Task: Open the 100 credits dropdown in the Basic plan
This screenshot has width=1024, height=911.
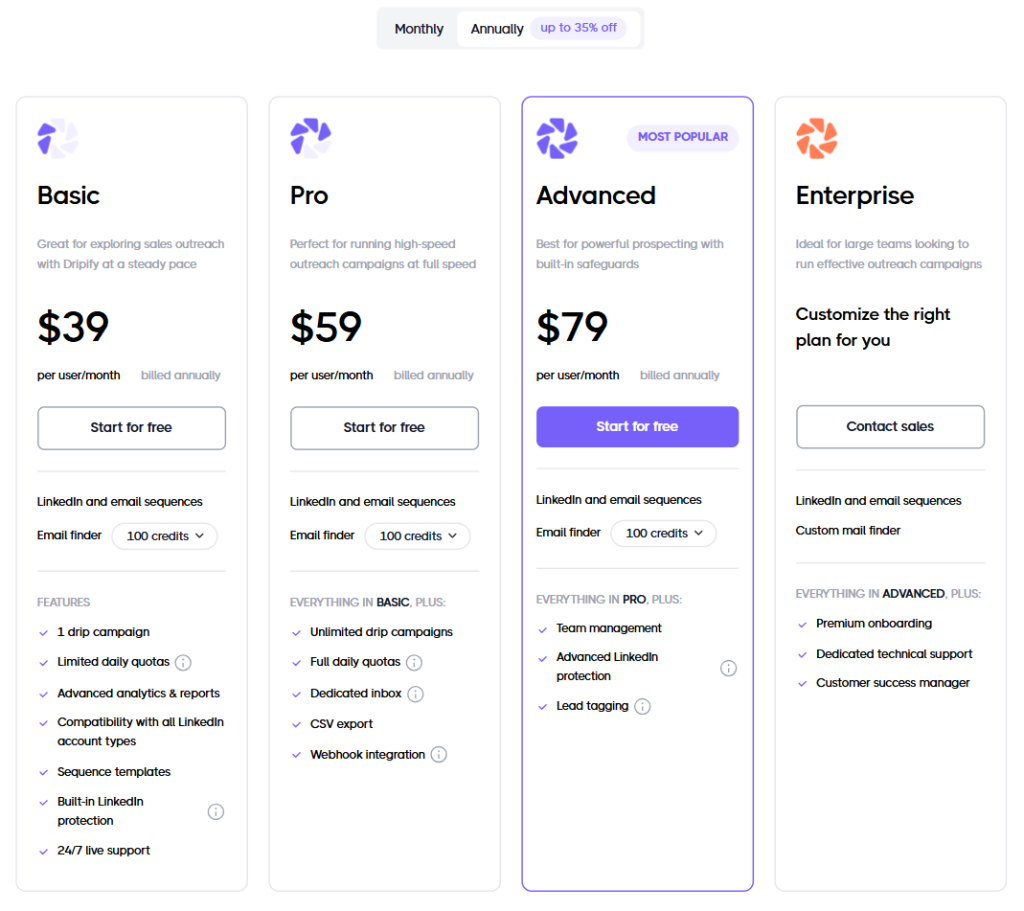Action: click(164, 536)
